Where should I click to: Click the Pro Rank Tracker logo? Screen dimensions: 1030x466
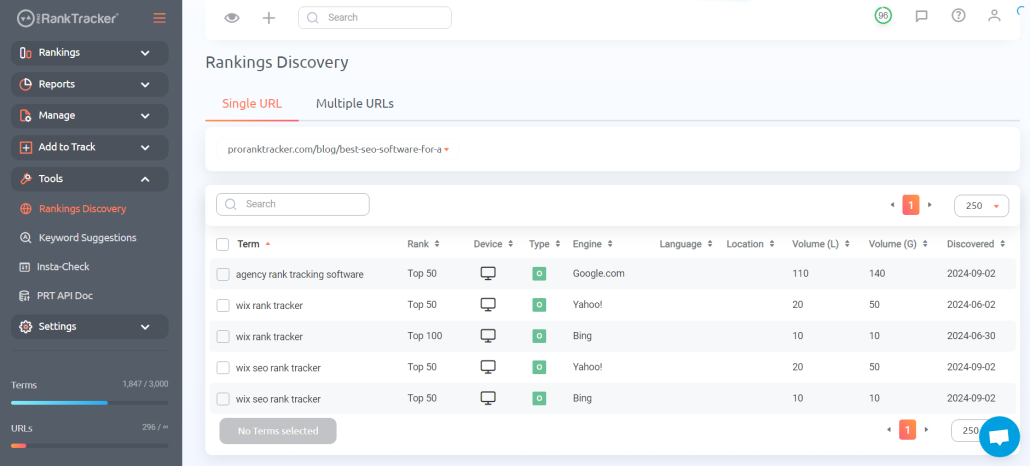[68, 18]
